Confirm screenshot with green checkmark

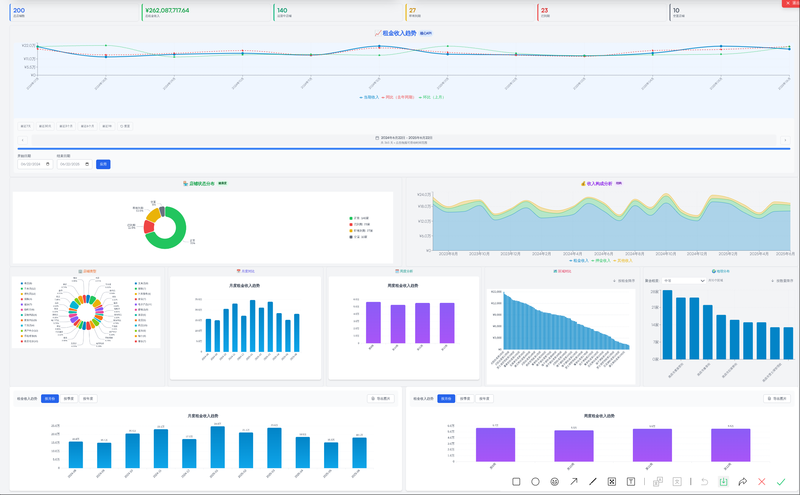pyautogui.click(x=781, y=481)
